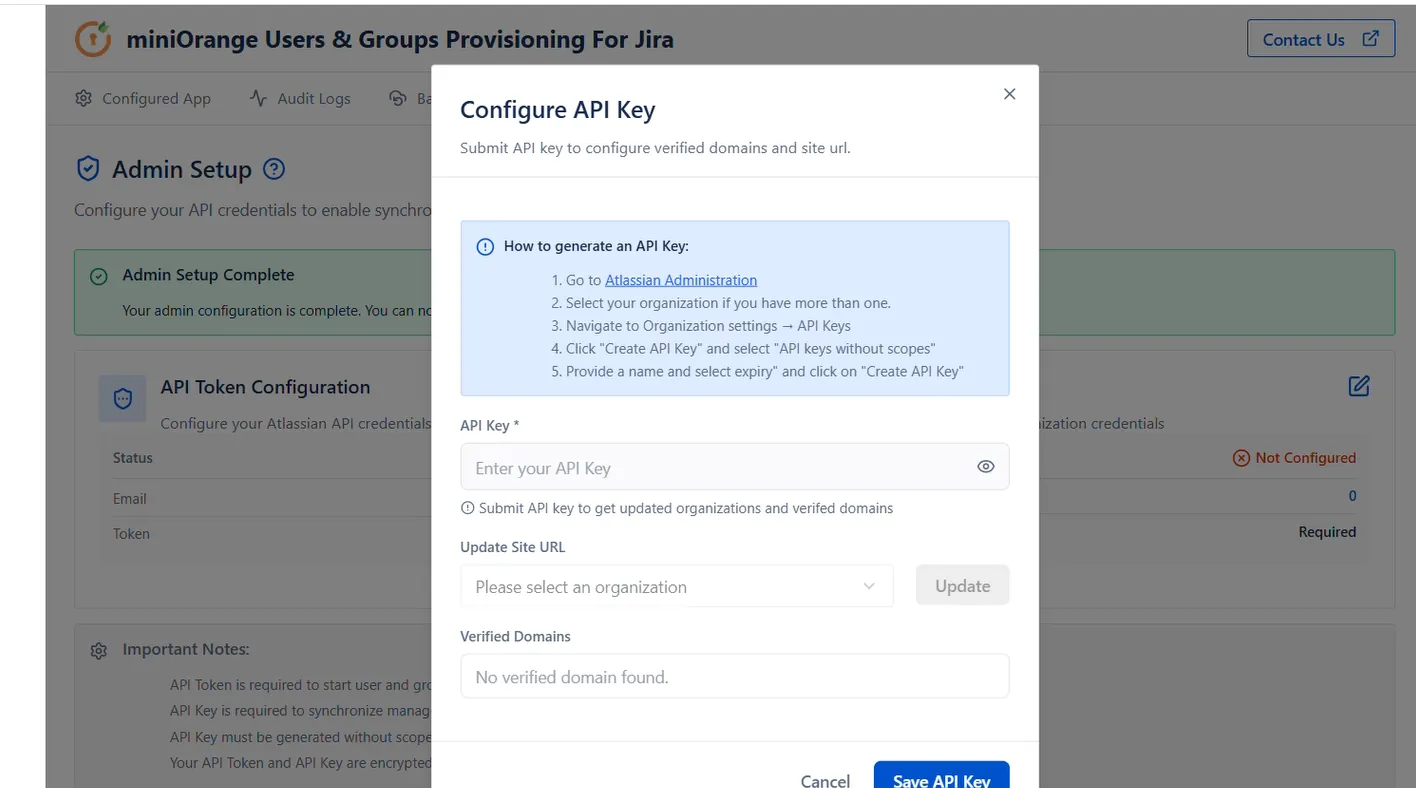Click the Required text on the right card
The height and width of the screenshot is (788, 1416).
(1327, 532)
